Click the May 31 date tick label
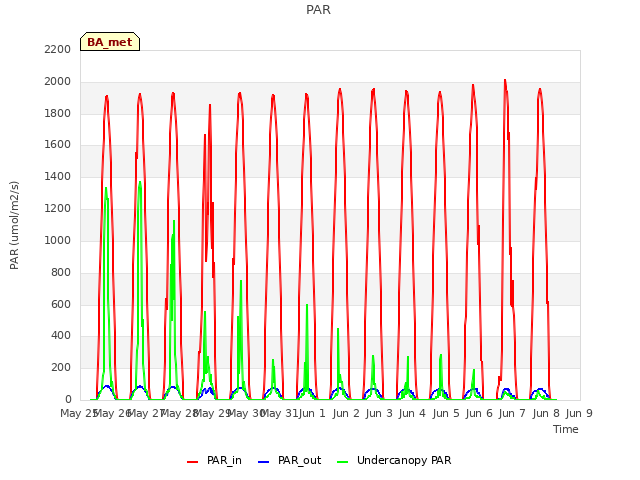640x480 pixels. pyautogui.click(x=279, y=413)
